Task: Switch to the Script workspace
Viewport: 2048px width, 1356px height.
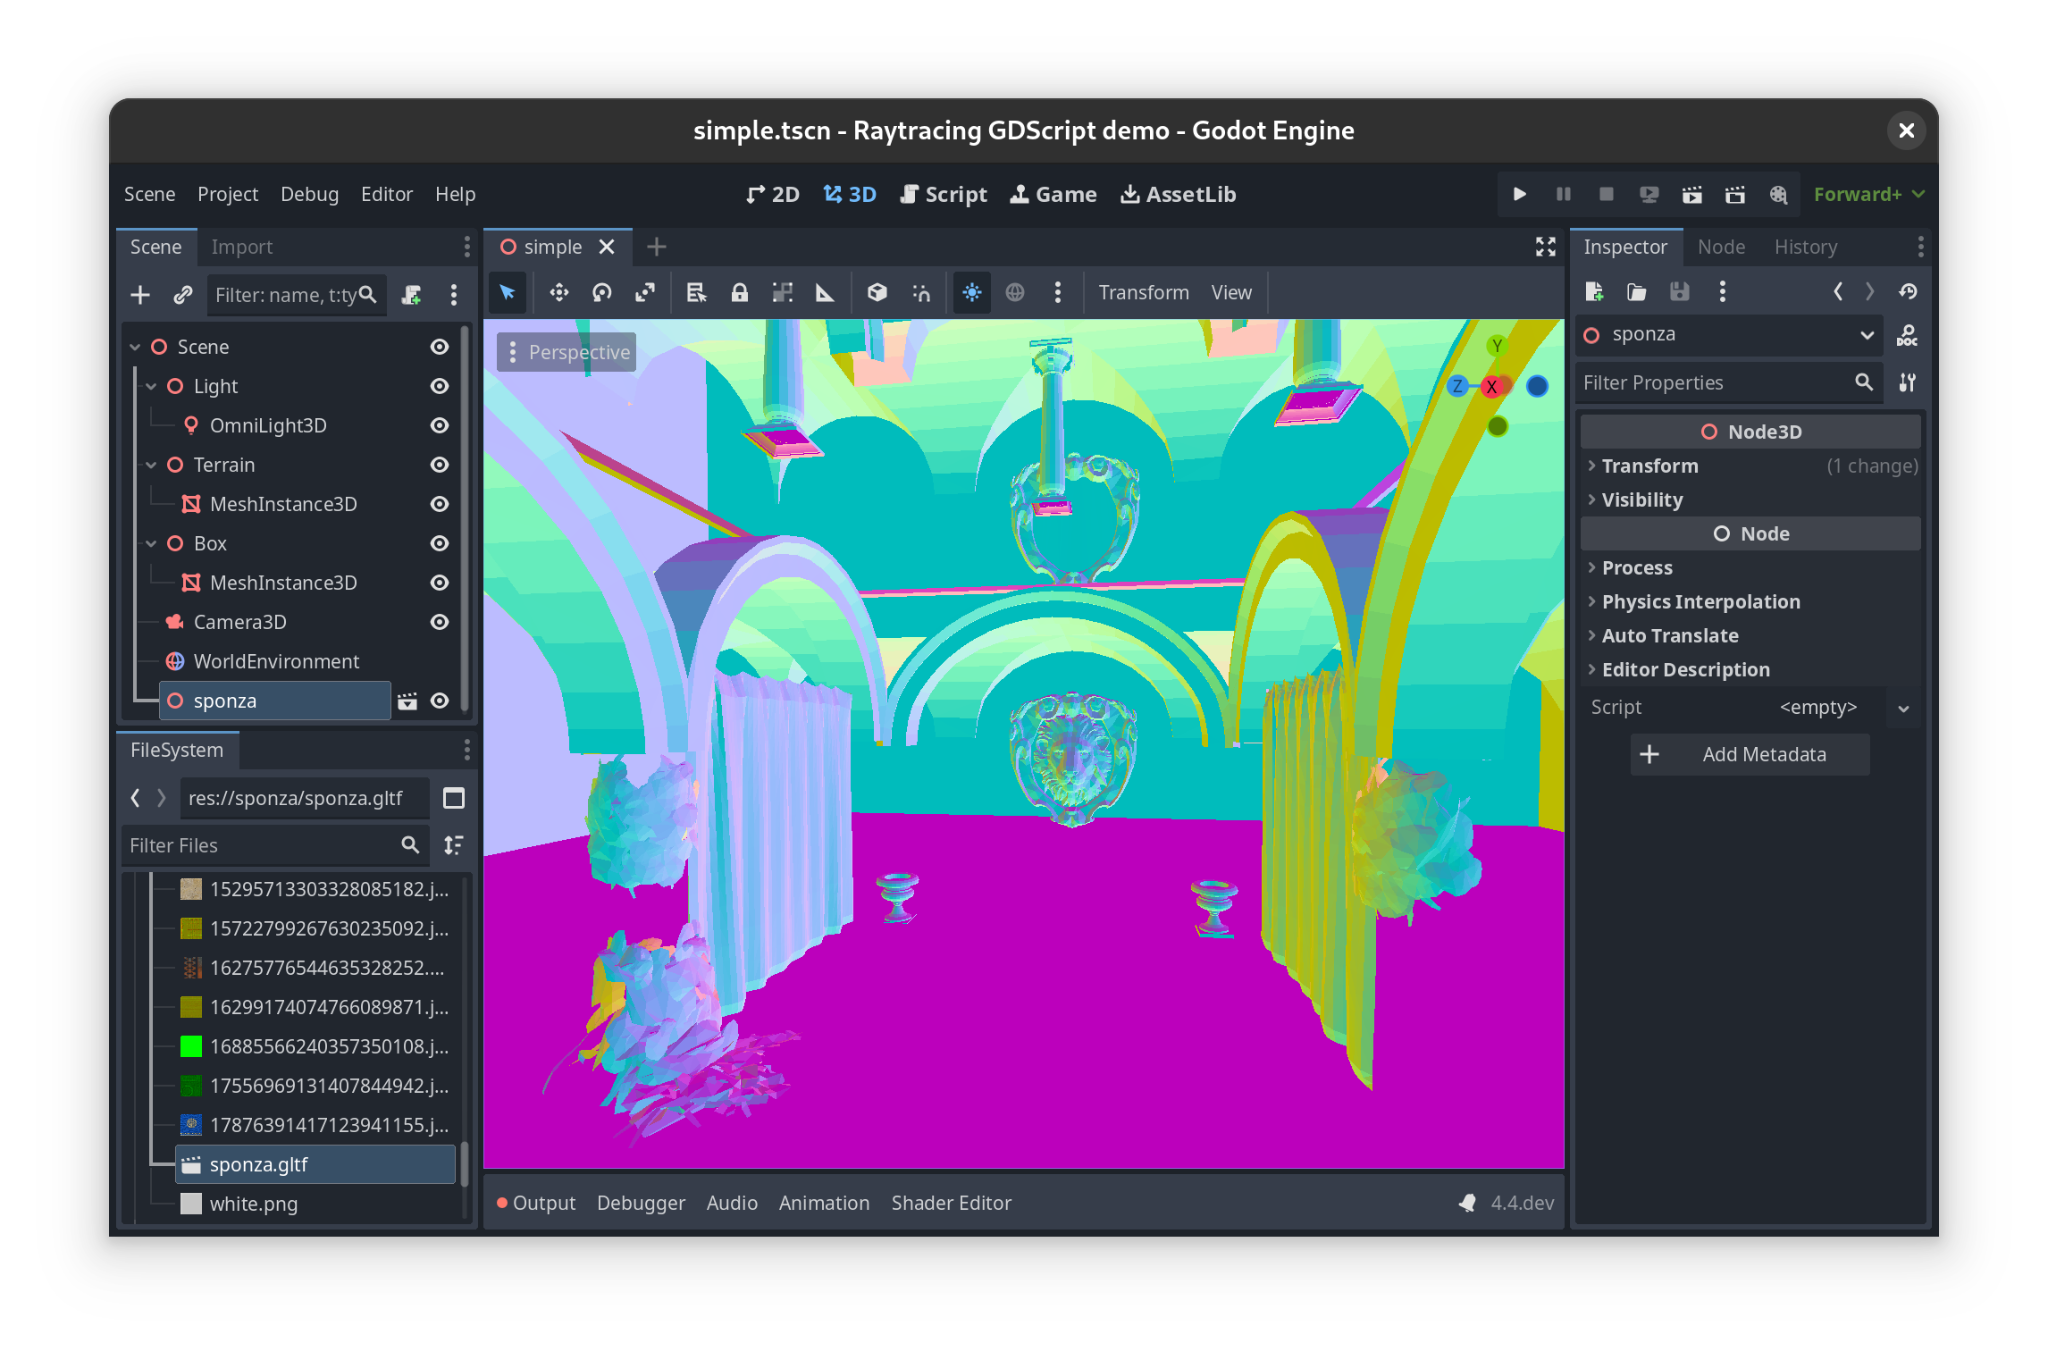Action: 943,194
